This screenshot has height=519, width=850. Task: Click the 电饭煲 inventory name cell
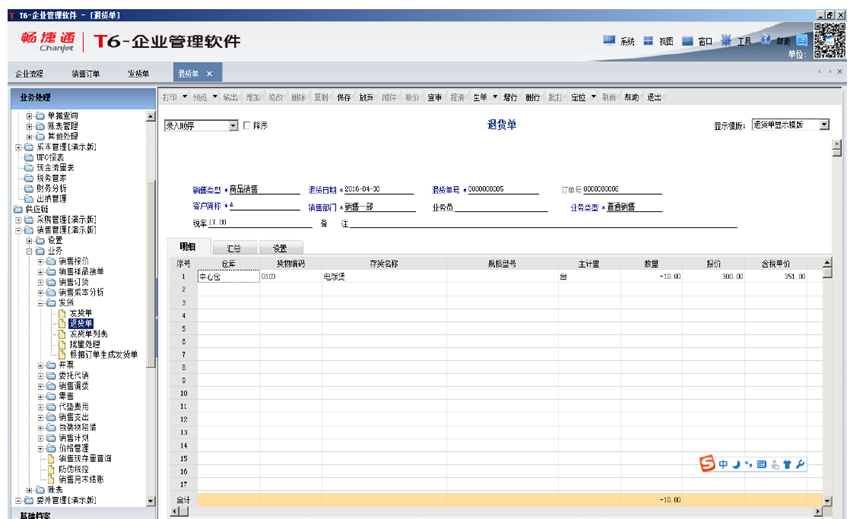(x=384, y=277)
